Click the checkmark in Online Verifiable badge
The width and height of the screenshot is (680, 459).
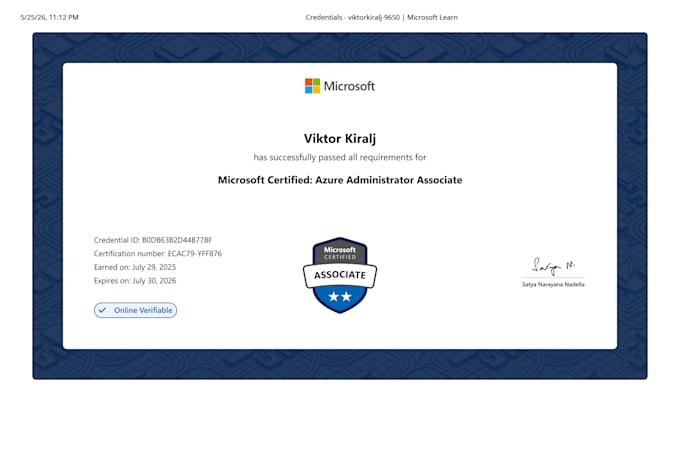coord(102,310)
